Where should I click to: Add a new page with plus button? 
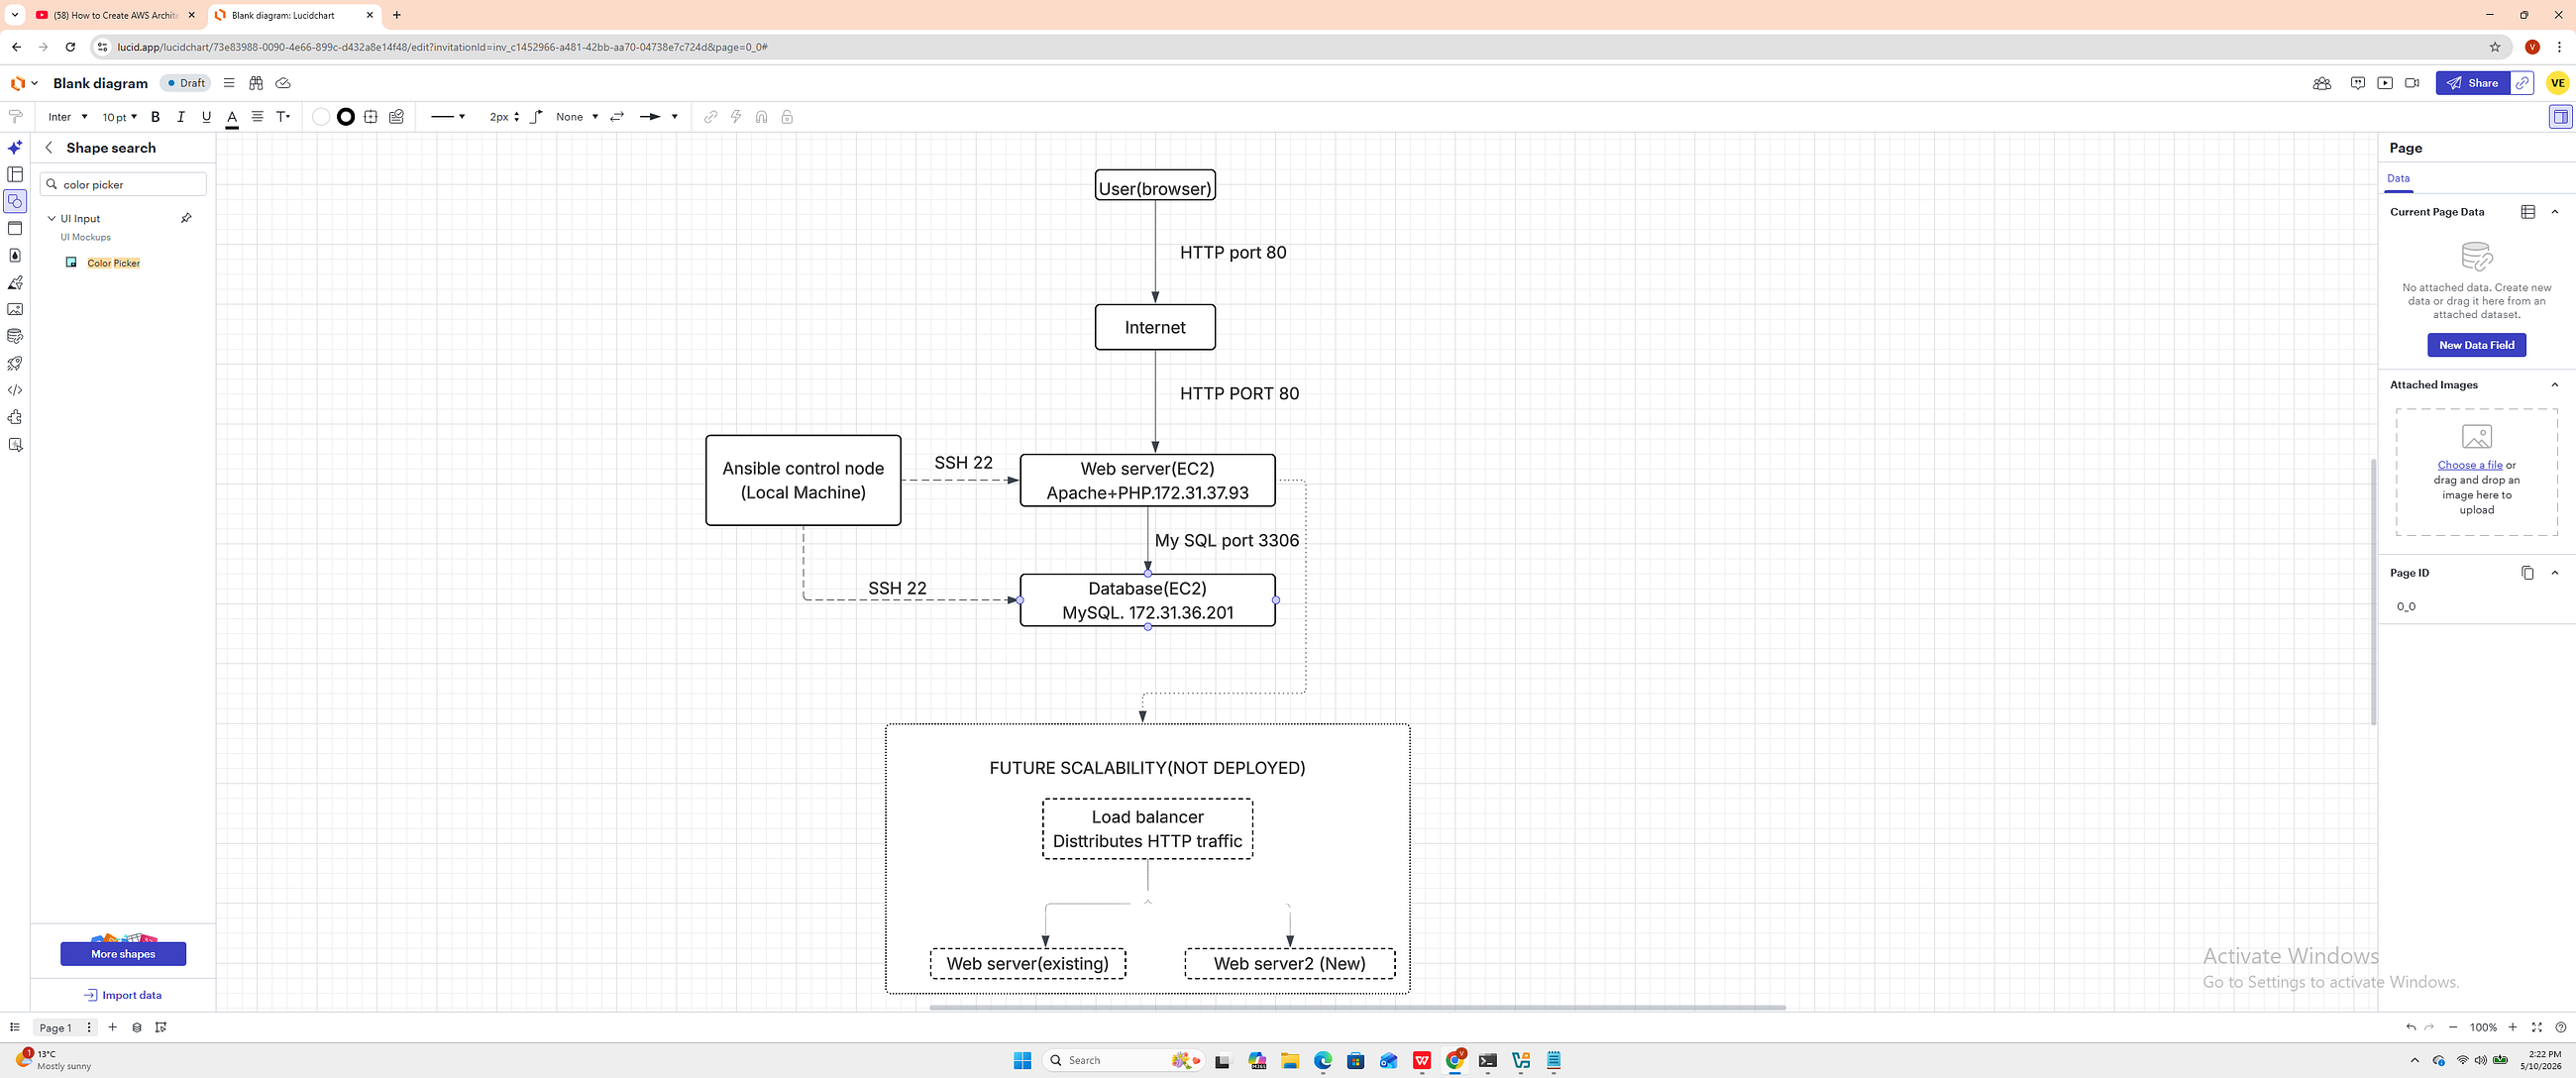(x=112, y=1027)
